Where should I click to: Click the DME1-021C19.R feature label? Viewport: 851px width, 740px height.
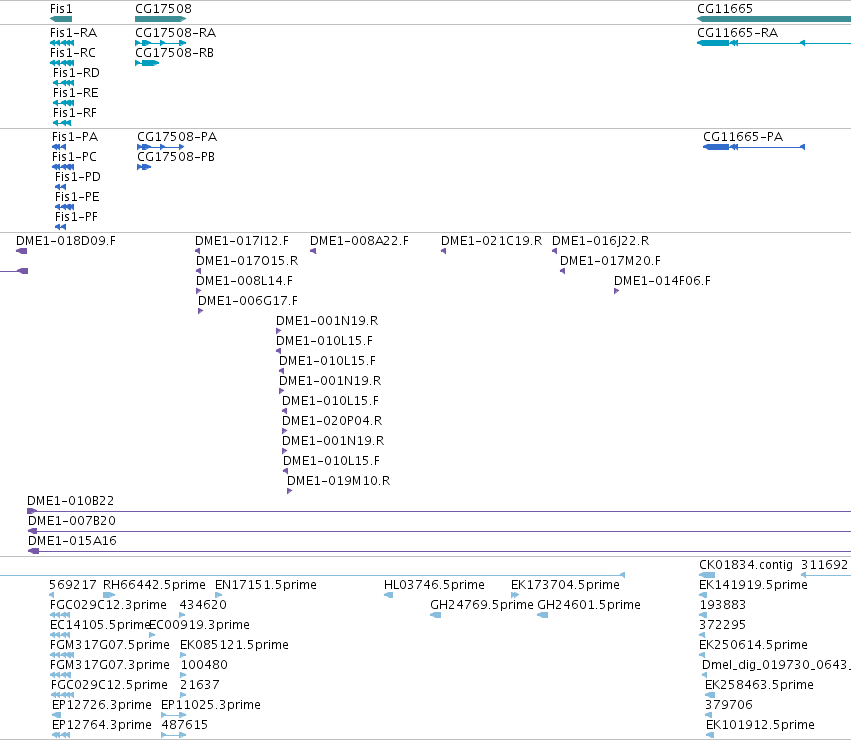pyautogui.click(x=491, y=241)
